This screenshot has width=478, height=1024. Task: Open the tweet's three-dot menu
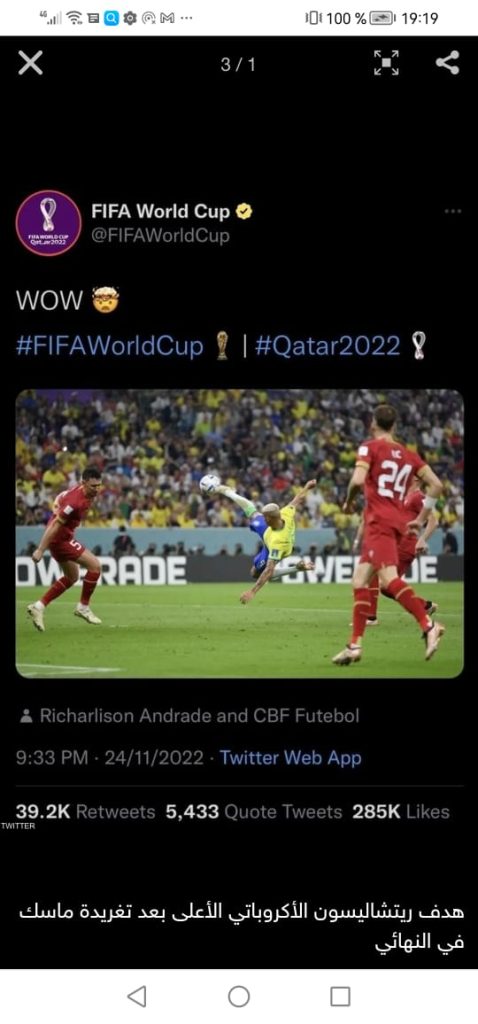click(453, 212)
